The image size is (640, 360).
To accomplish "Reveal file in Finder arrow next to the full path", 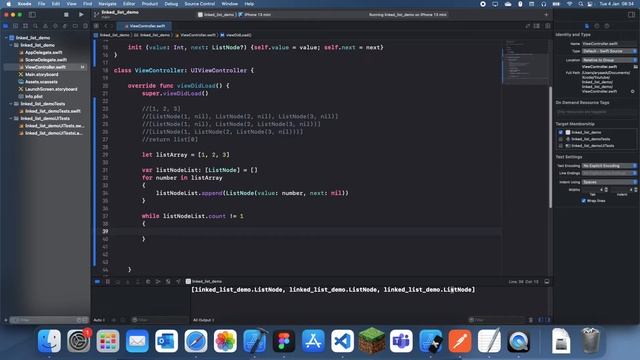I will [633, 91].
